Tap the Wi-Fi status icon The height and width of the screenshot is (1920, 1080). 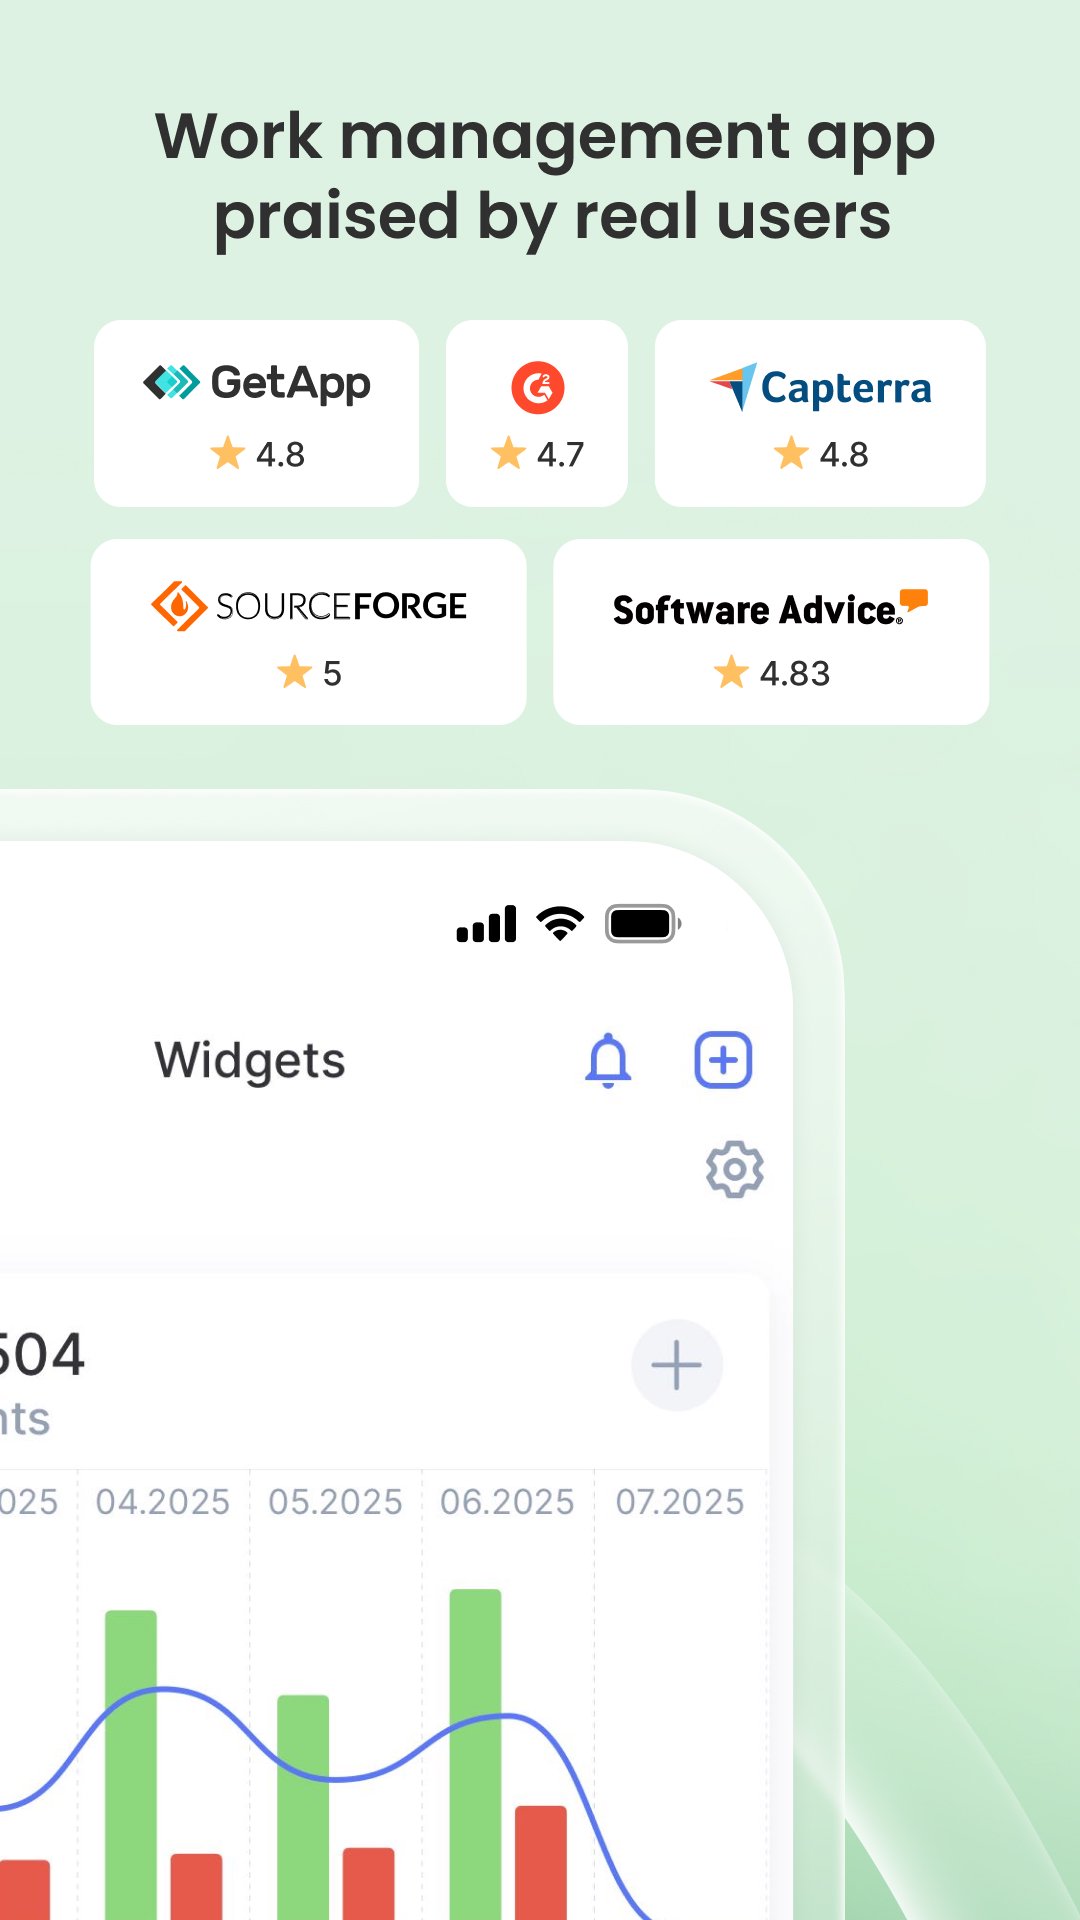(560, 923)
